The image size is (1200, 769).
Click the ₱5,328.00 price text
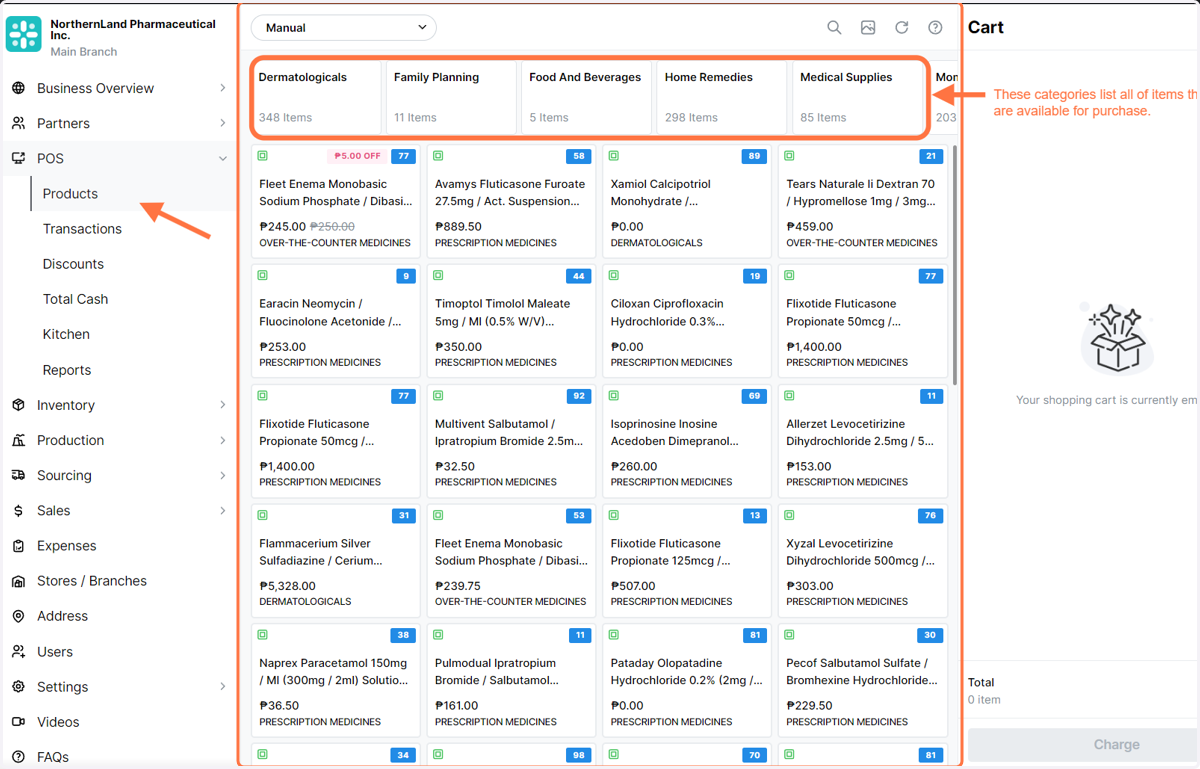click(x=288, y=586)
